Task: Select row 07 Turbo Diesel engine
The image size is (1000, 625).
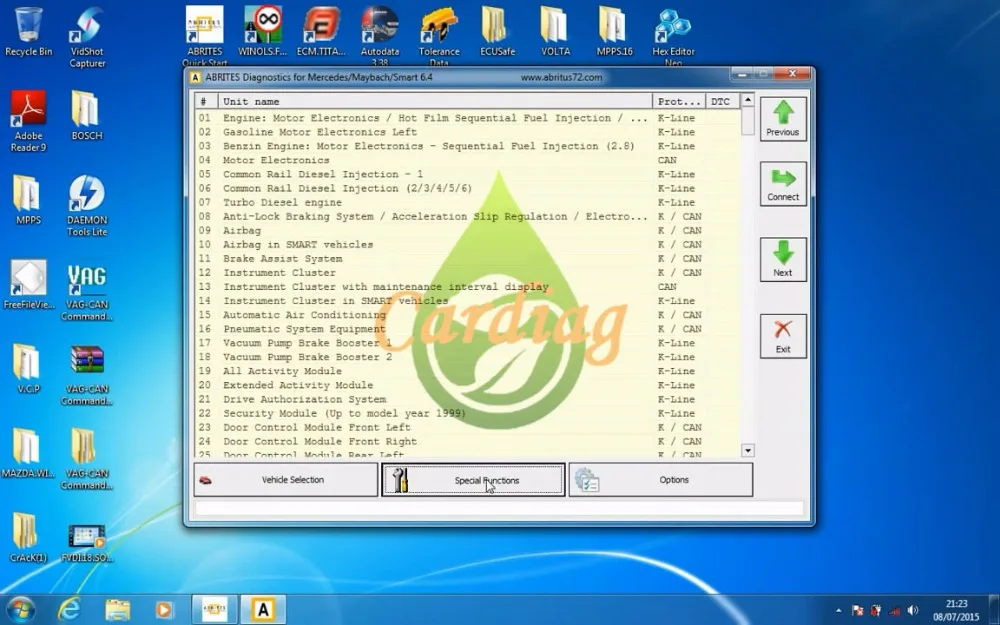Action: (468, 202)
